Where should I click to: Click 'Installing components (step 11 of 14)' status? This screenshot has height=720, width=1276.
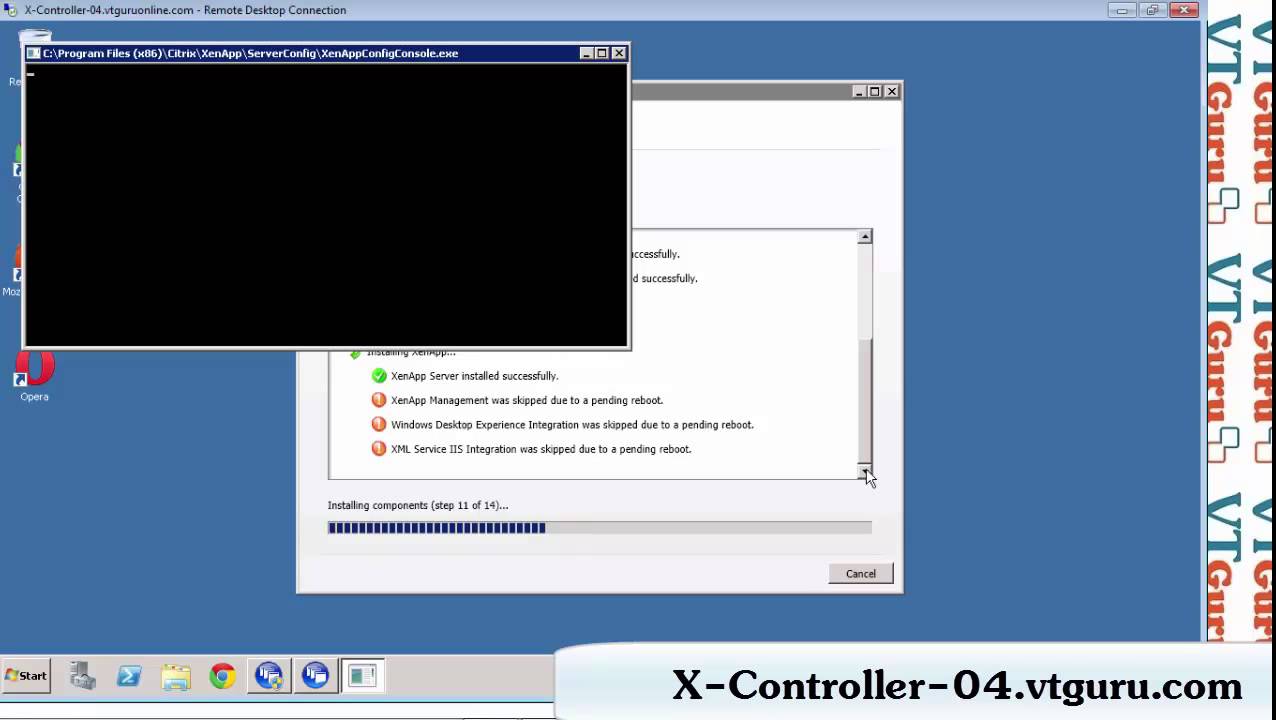pyautogui.click(x=418, y=505)
